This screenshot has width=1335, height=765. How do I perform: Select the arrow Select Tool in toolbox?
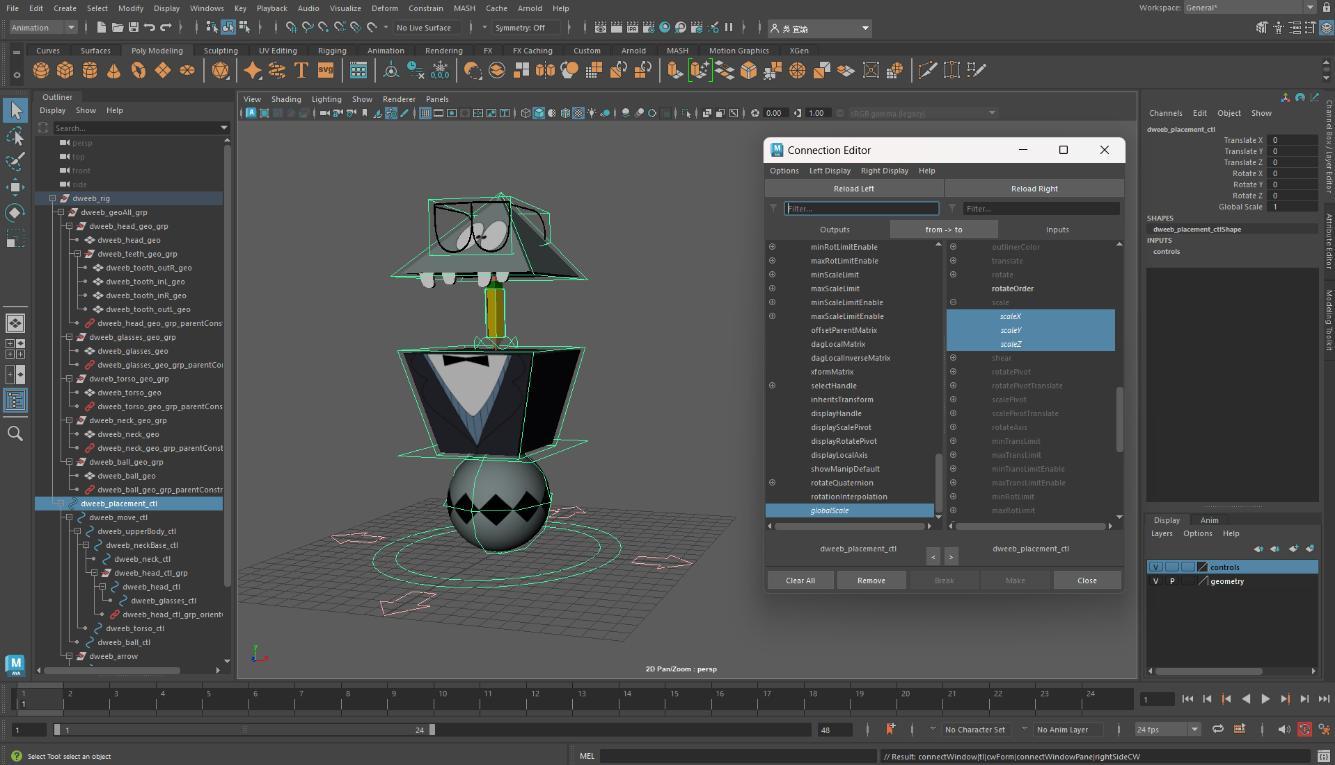click(15, 110)
